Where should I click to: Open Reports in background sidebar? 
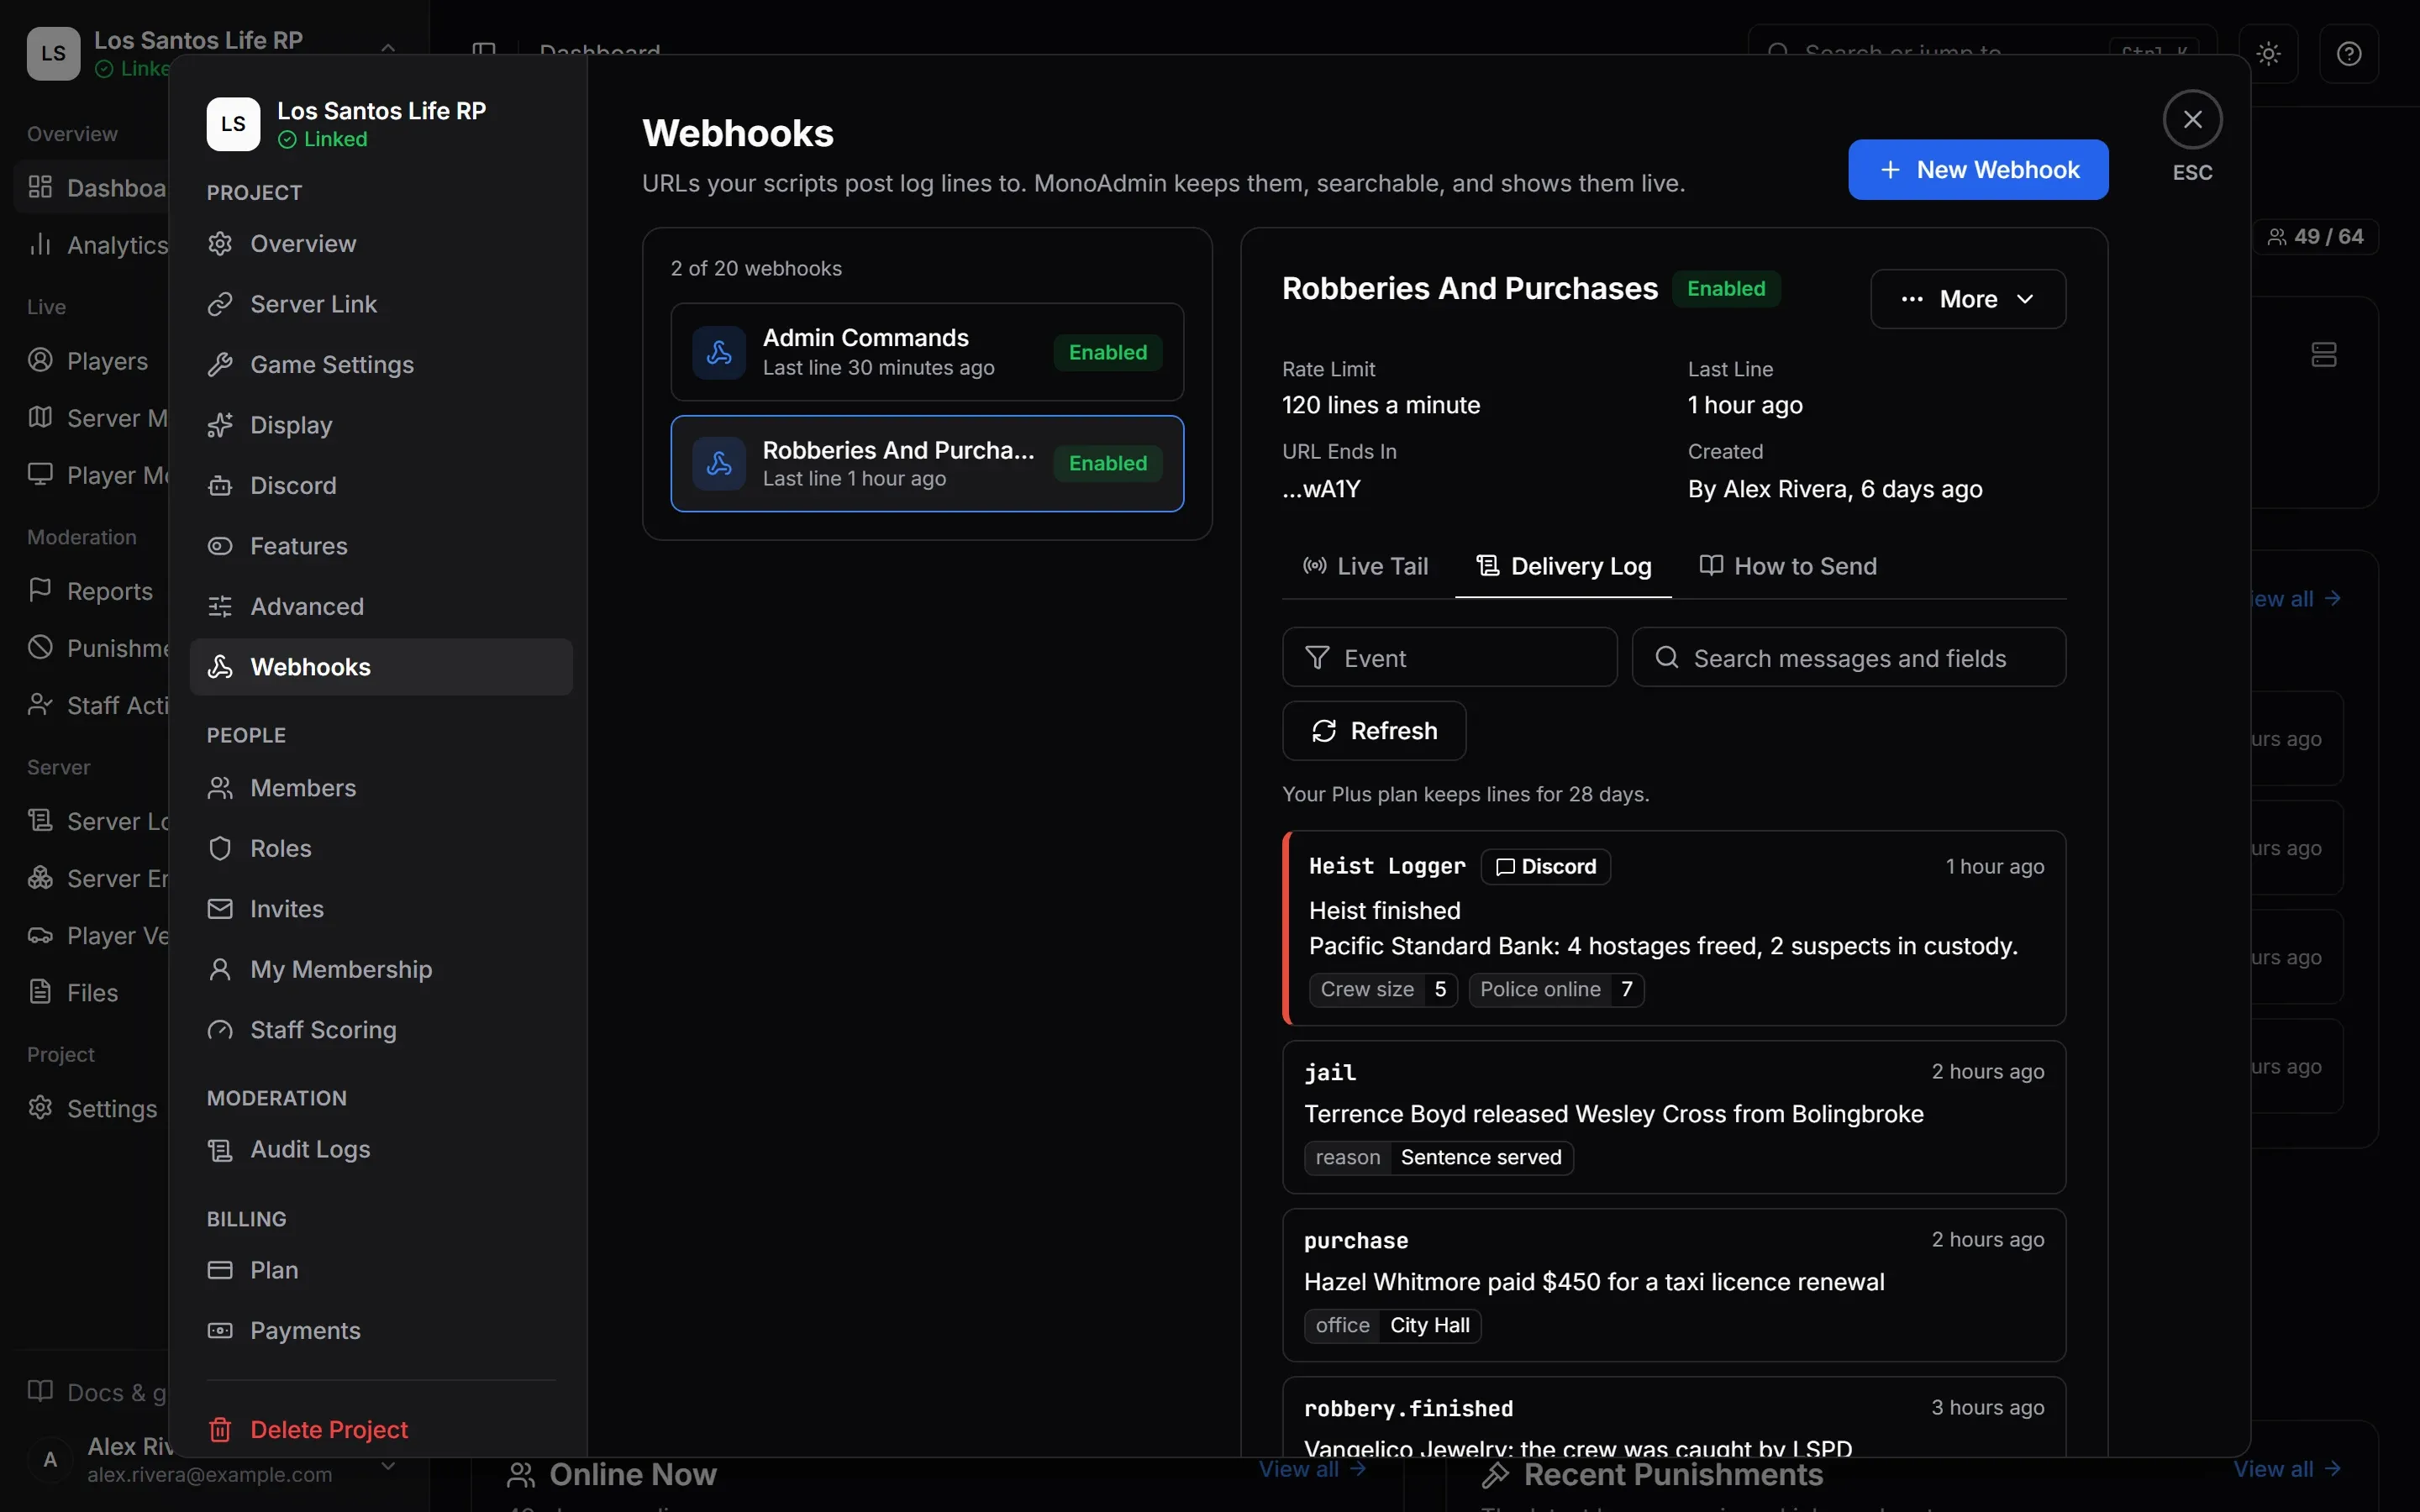coord(92,591)
